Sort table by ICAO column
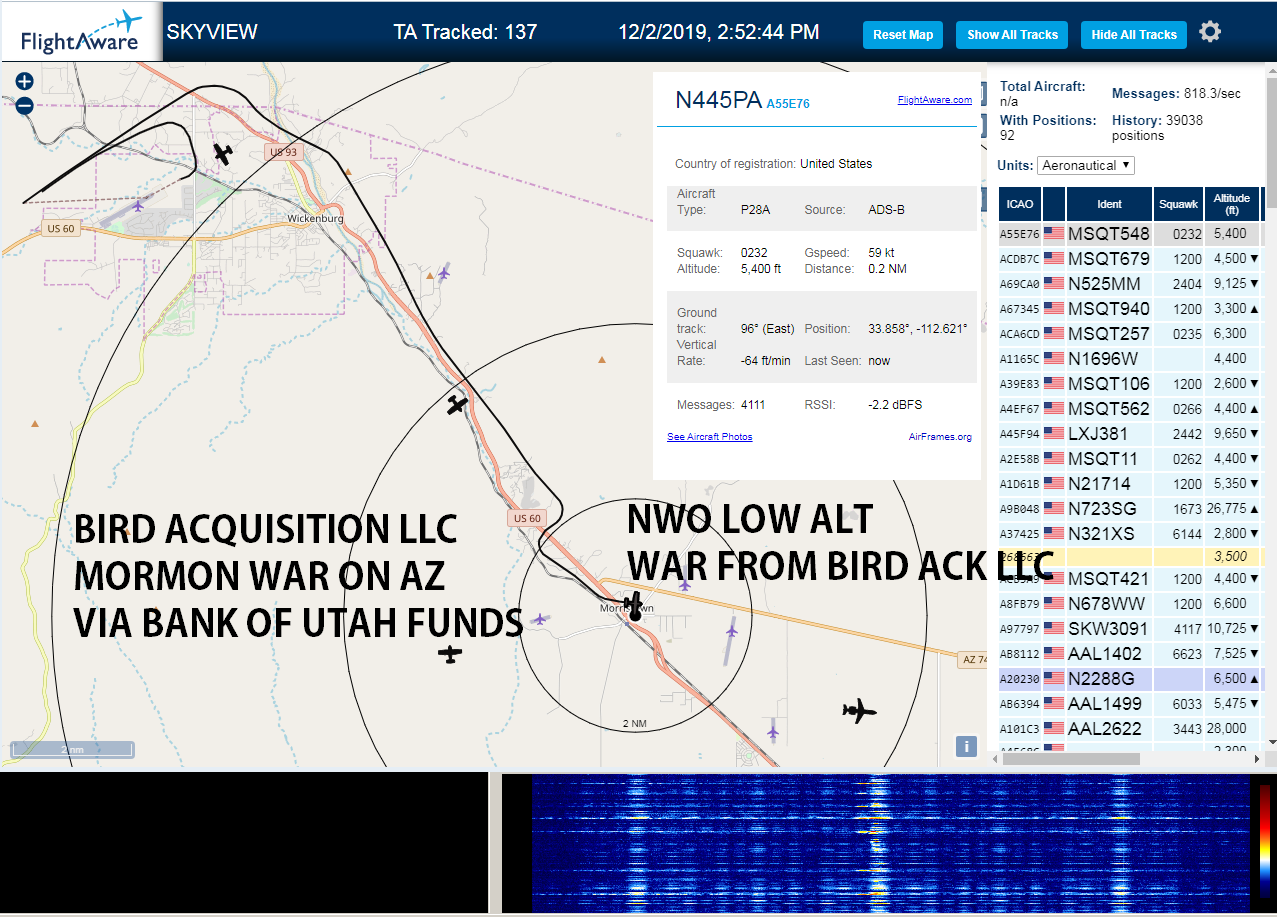Screen dimensions: 1277x917 point(1020,204)
